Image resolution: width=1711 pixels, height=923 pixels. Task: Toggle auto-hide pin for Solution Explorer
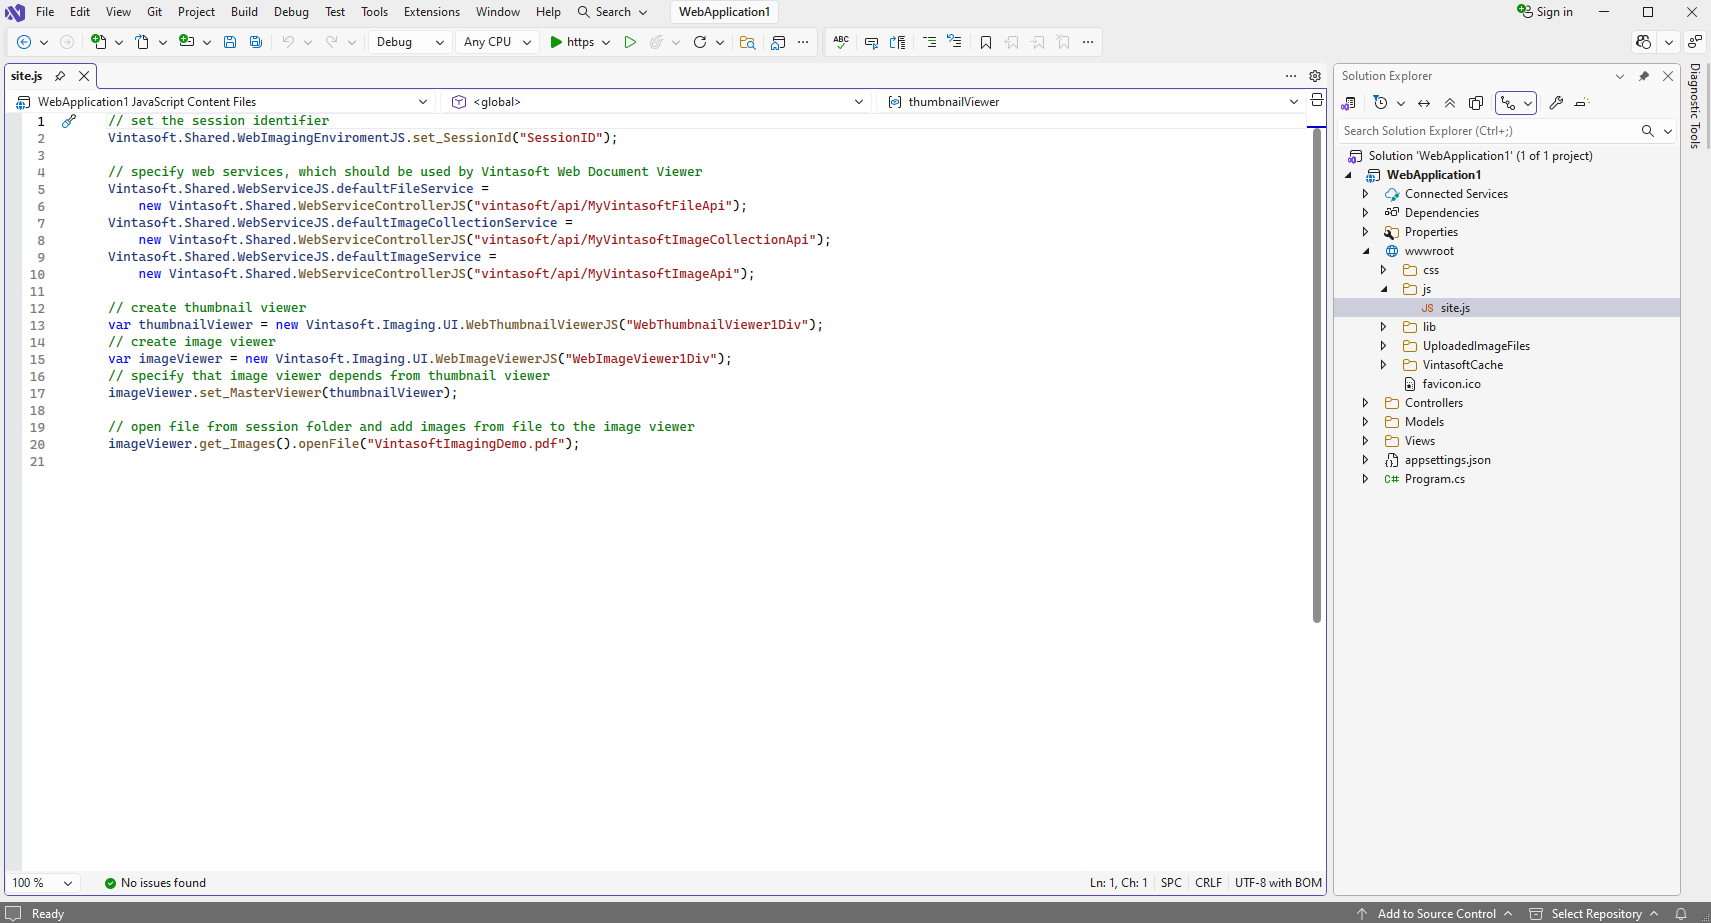1644,76
